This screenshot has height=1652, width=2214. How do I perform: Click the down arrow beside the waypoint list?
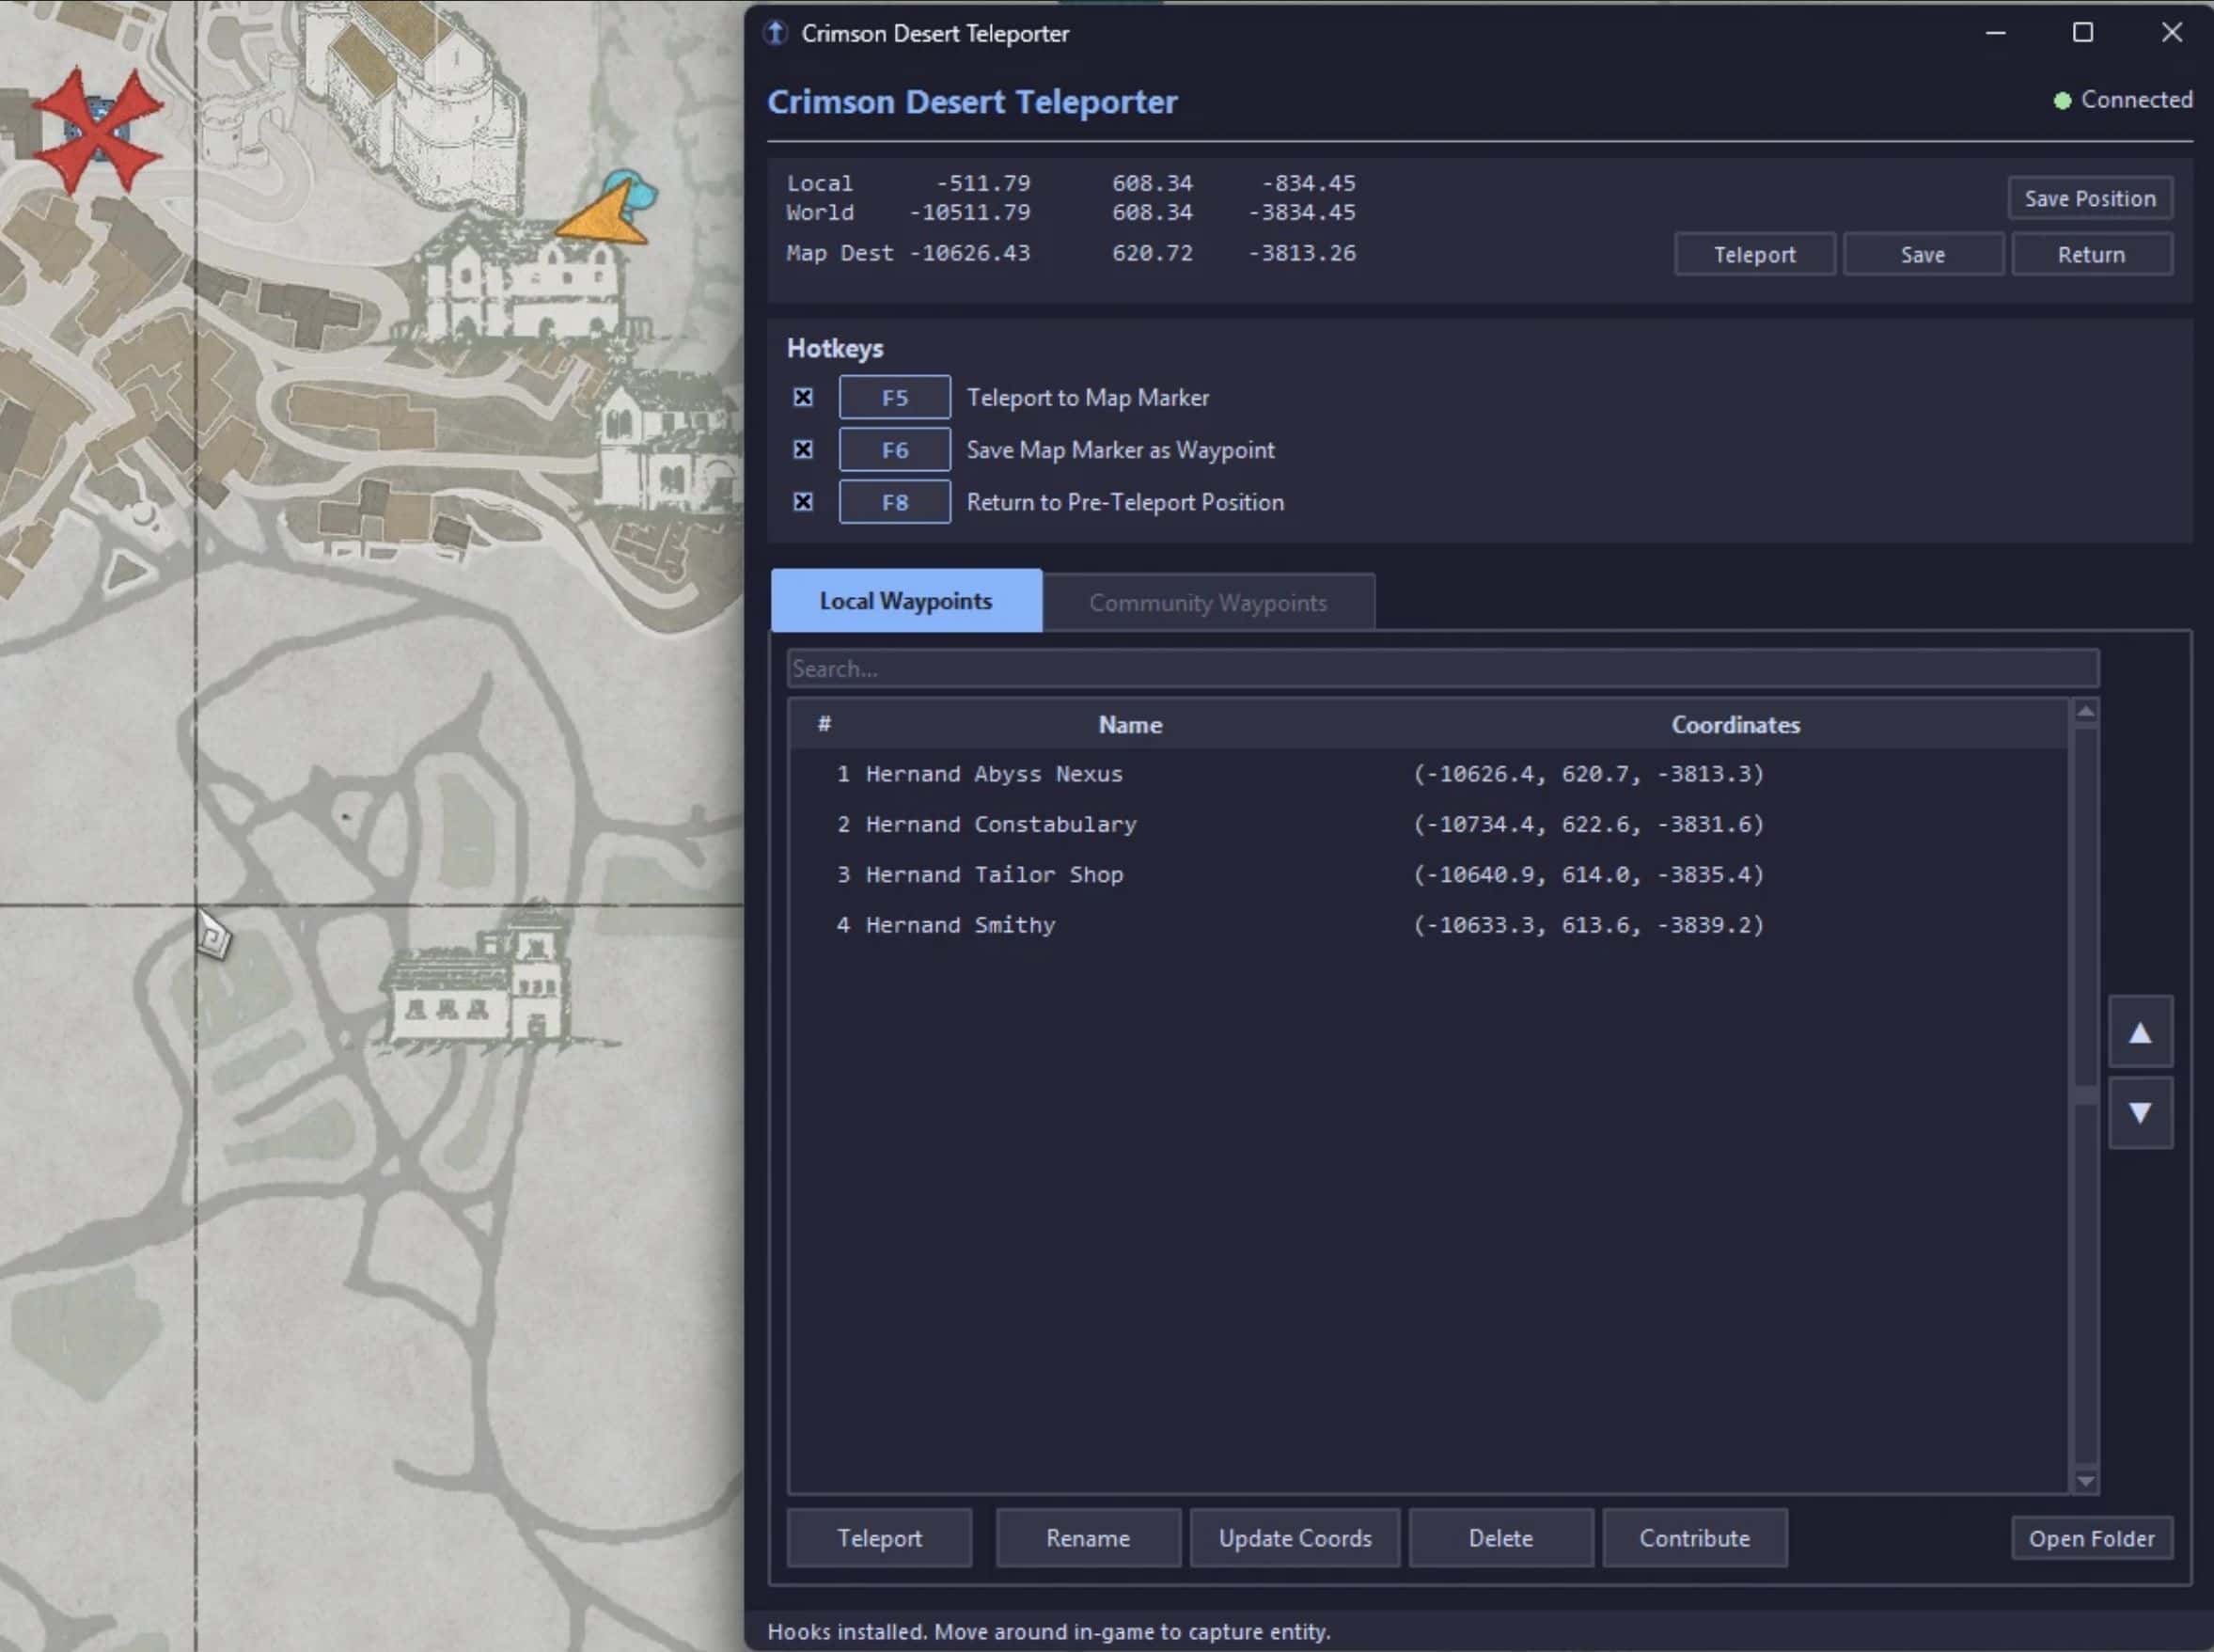[x=2141, y=1113]
